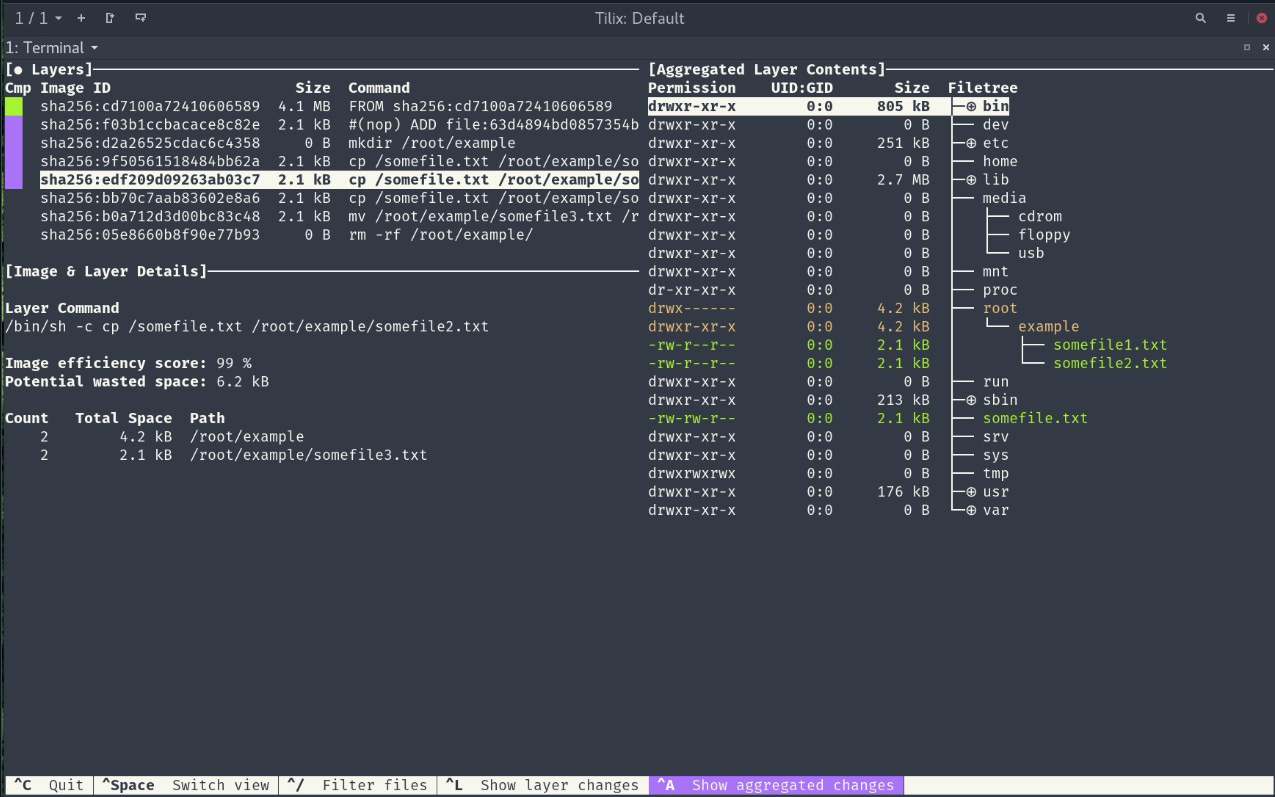The image size is (1275, 797).
Task: Click the add terminal right icon
Action: coord(110,18)
